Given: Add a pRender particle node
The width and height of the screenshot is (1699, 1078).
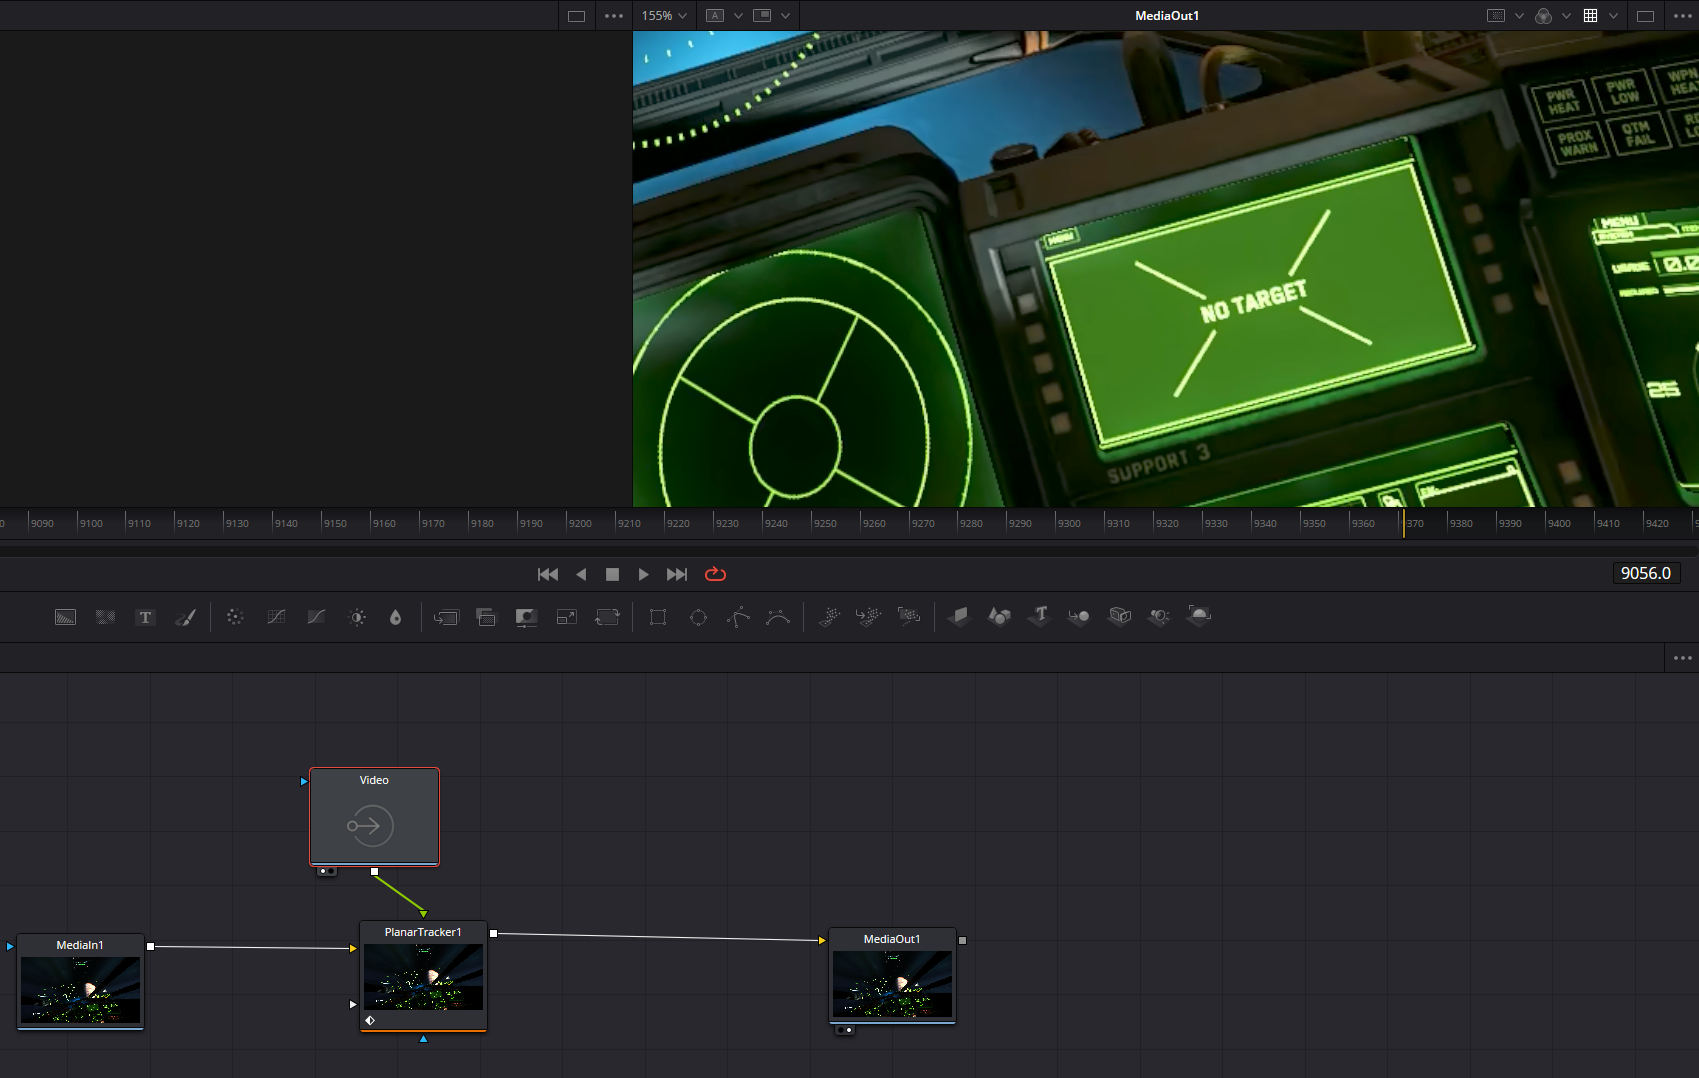Looking at the screenshot, I should pos(909,617).
